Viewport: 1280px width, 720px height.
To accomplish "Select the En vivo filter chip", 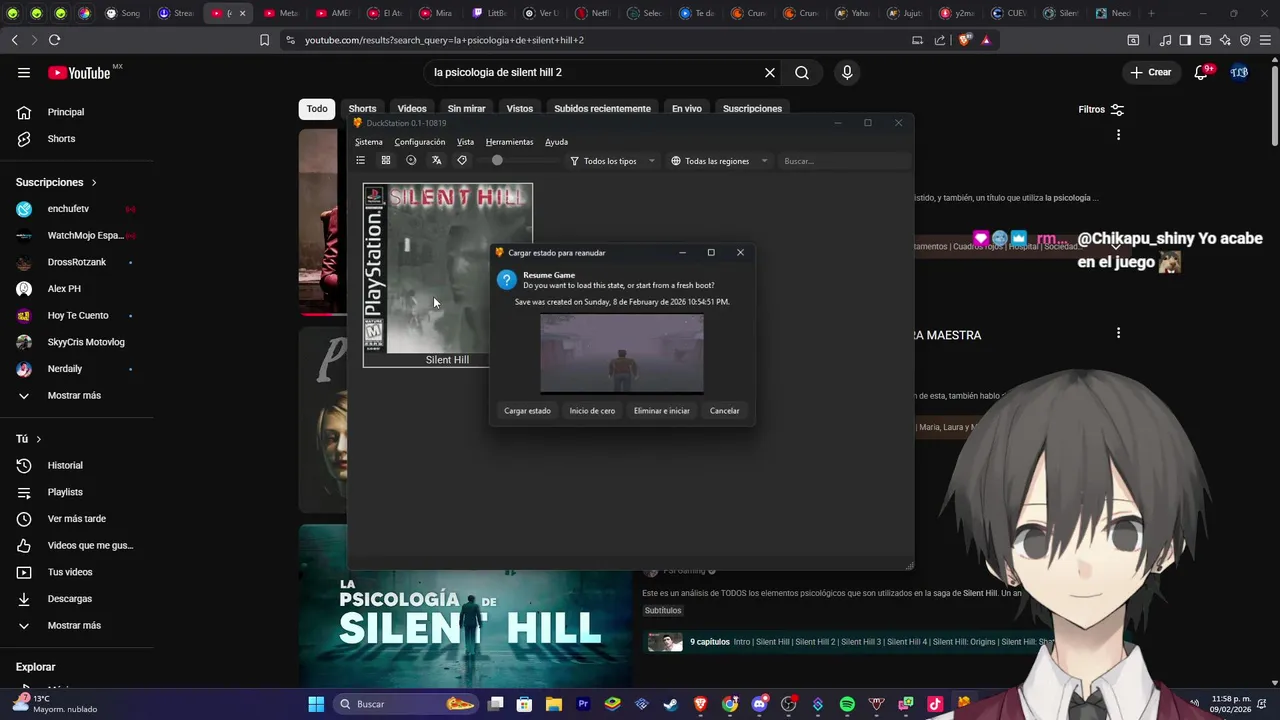I will pos(687,108).
